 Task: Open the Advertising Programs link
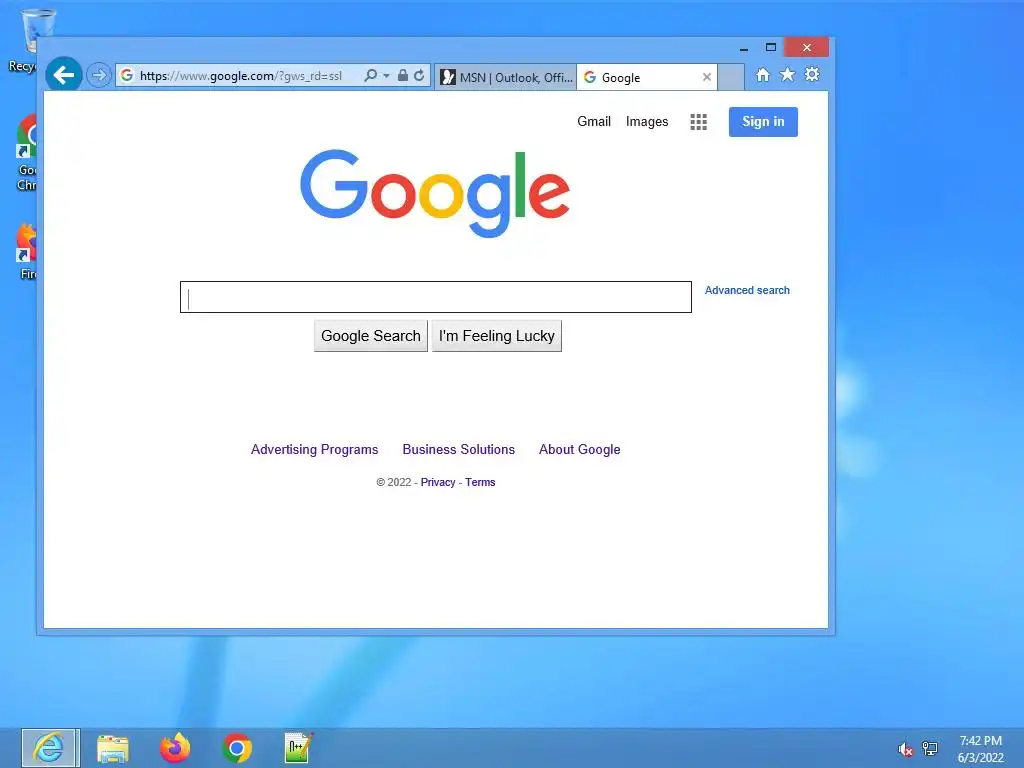click(x=314, y=449)
